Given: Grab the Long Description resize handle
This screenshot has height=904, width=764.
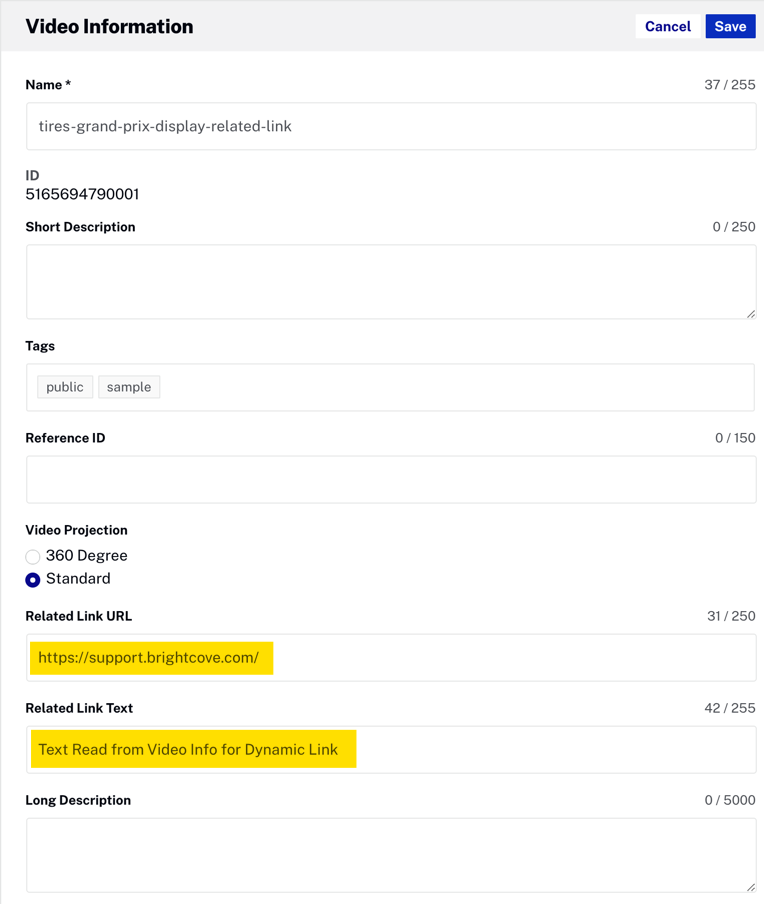Looking at the screenshot, I should 750,886.
